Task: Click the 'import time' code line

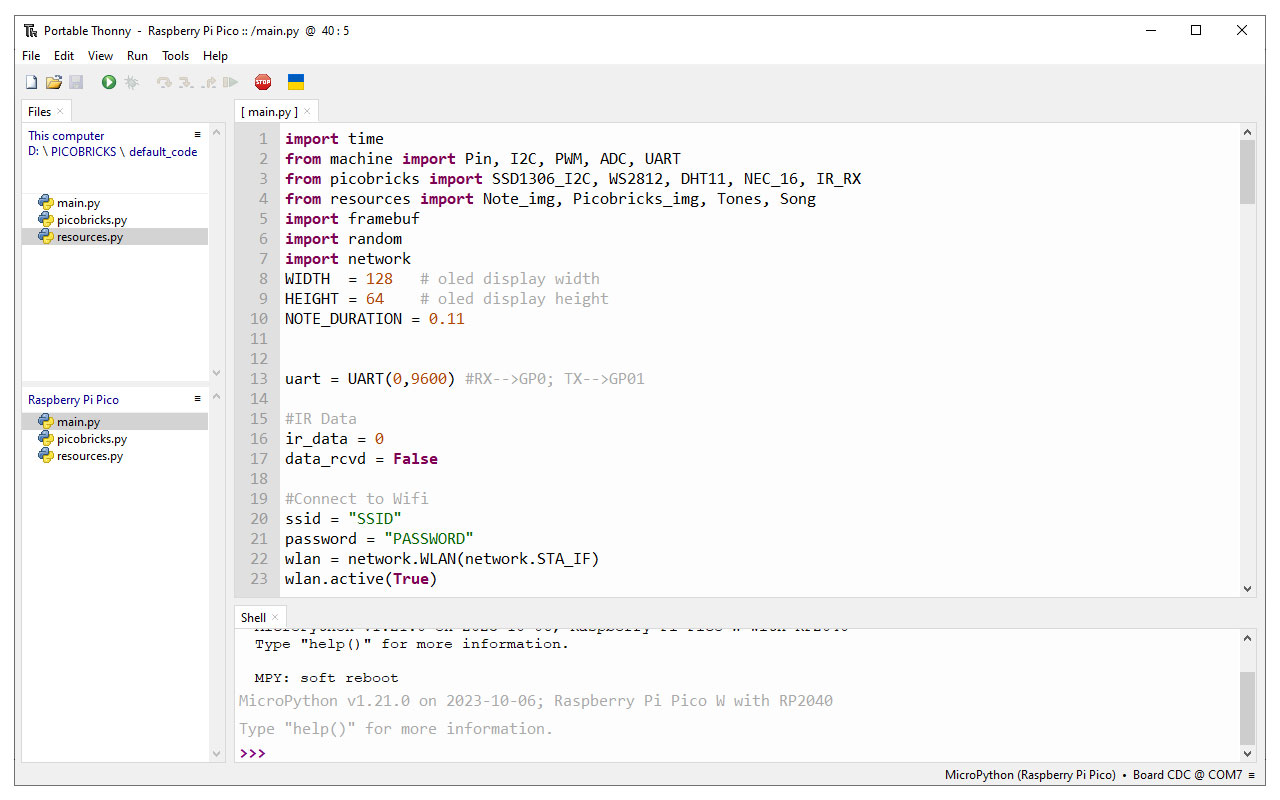Action: coord(334,139)
